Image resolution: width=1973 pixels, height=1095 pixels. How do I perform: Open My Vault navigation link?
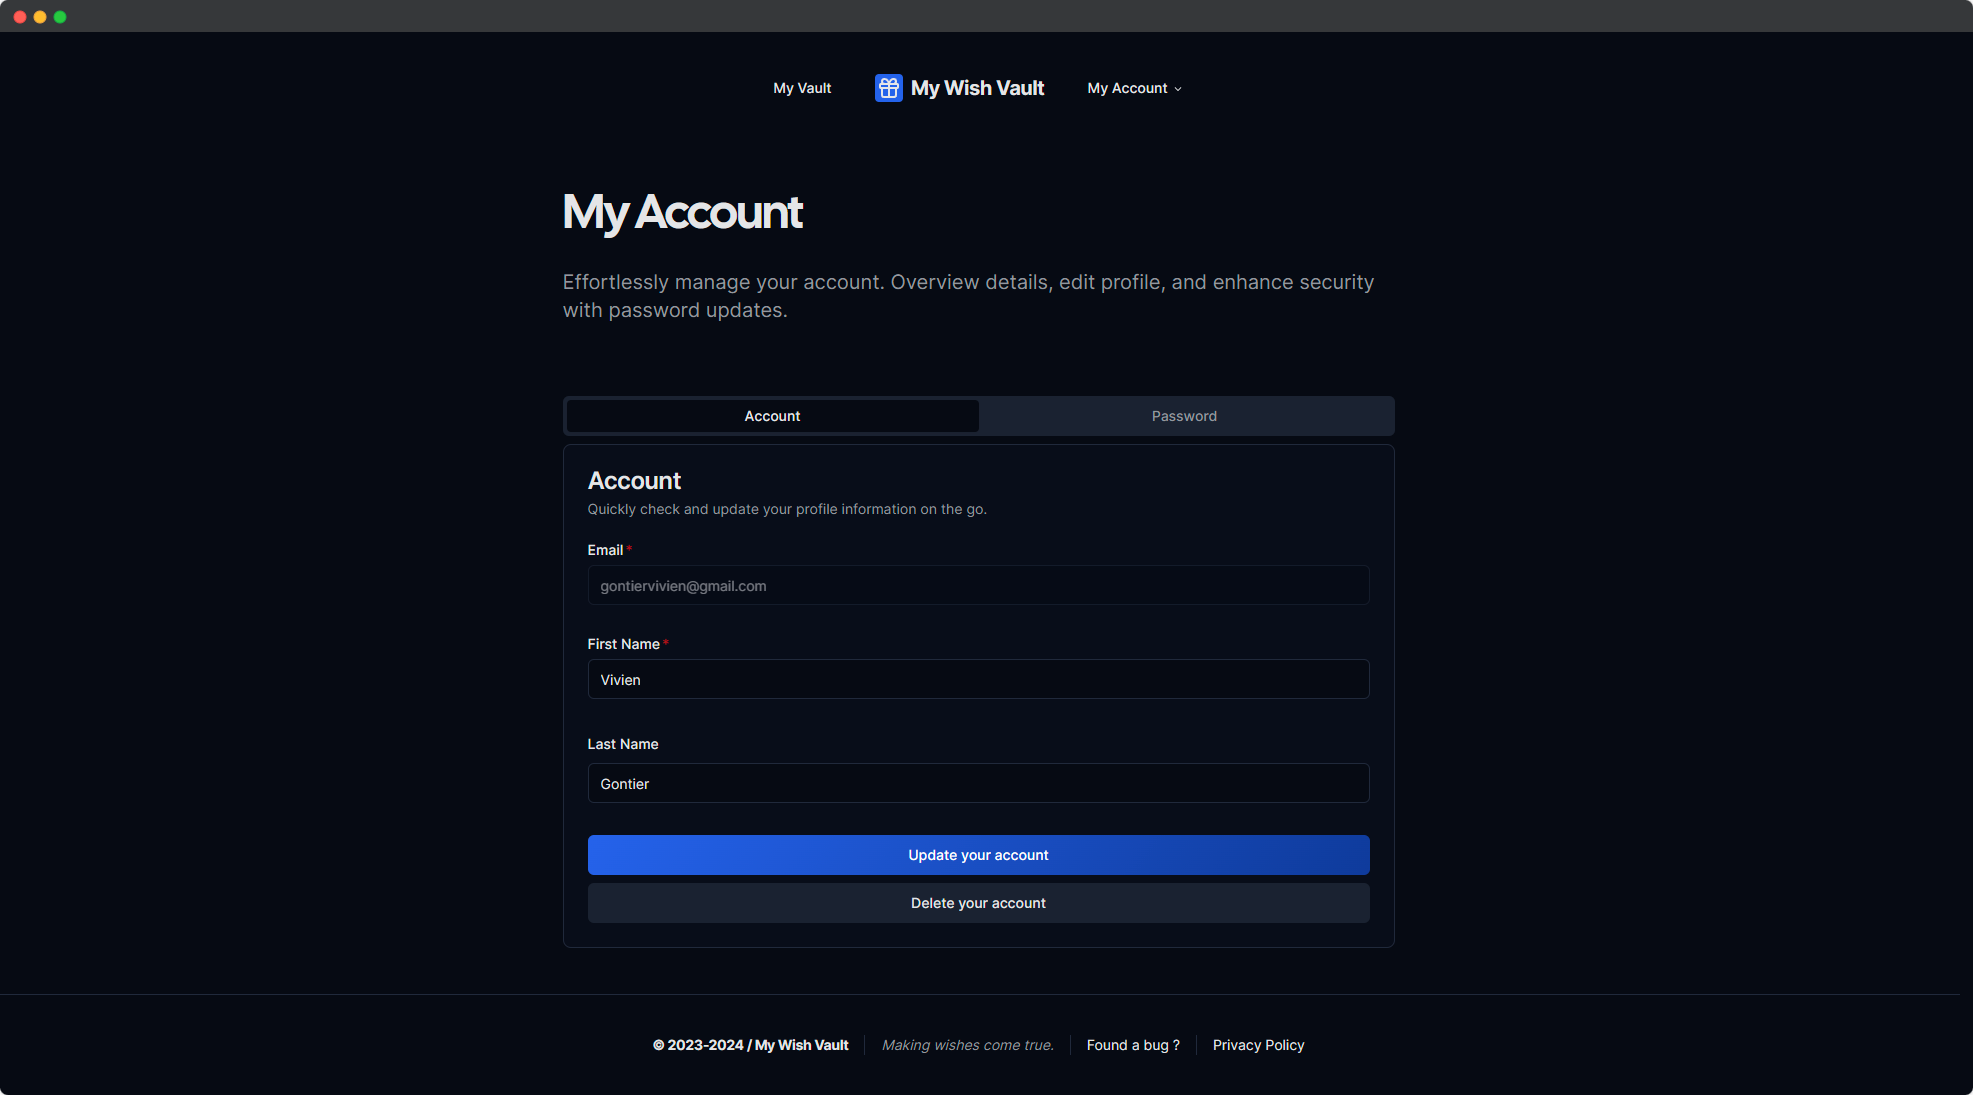(802, 88)
